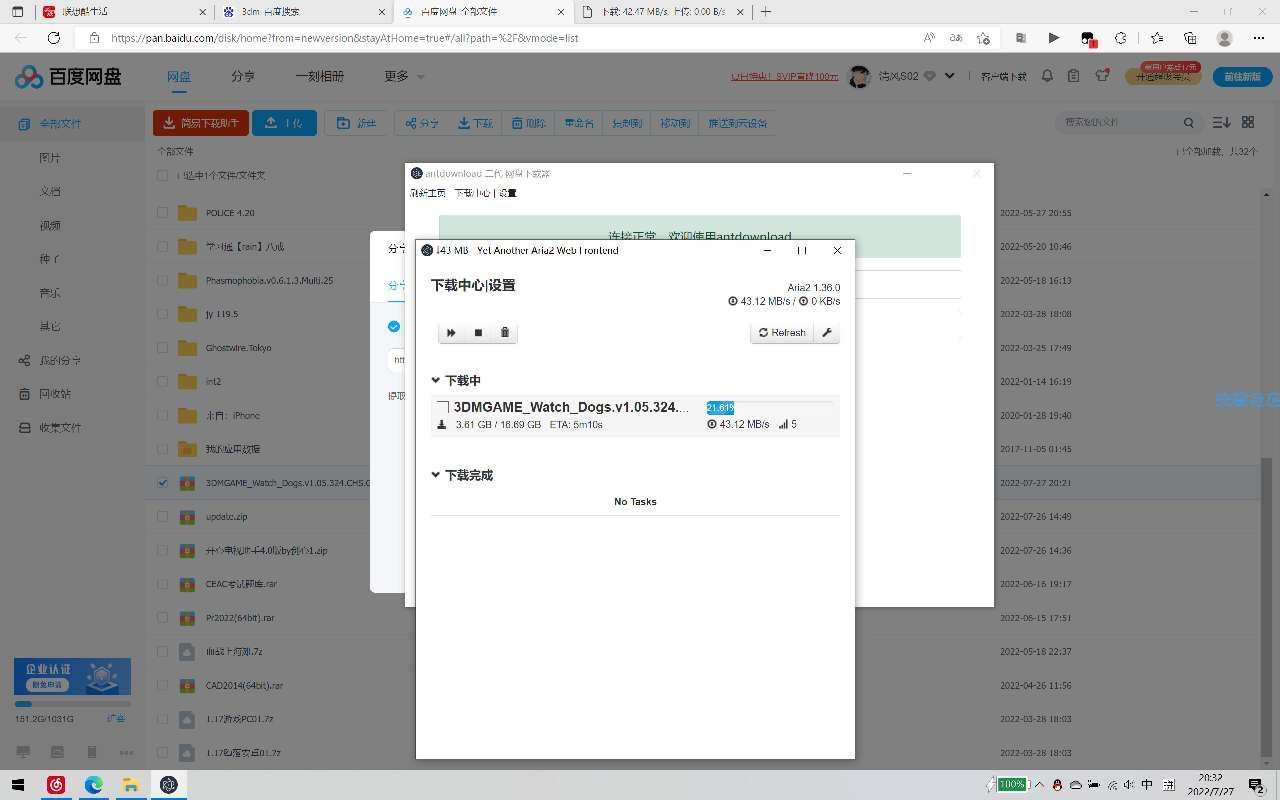This screenshot has width=1280, height=800.
Task: Click the trash delete button in Aria2 toolbar
Action: tap(504, 333)
